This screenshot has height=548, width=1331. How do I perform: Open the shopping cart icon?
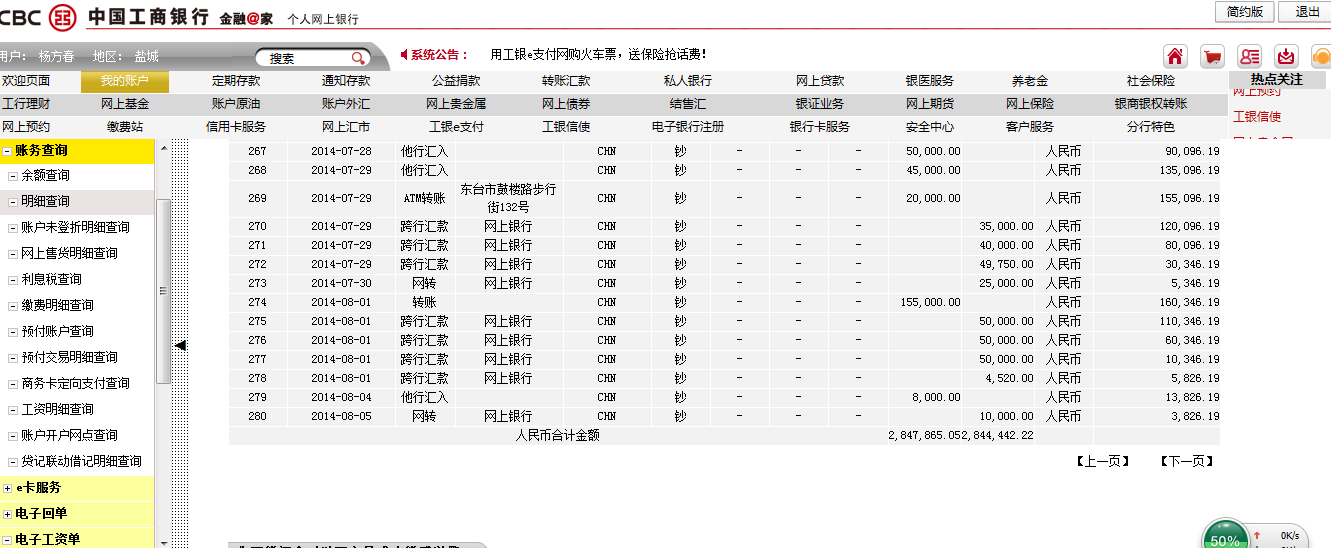pyautogui.click(x=1212, y=56)
